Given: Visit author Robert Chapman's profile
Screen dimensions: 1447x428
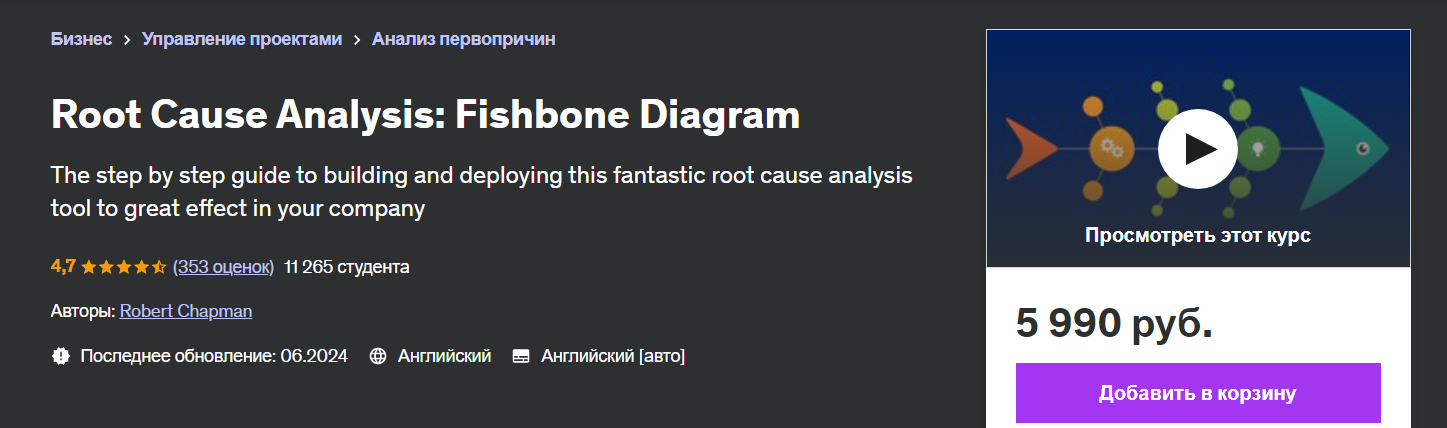Looking at the screenshot, I should click(186, 311).
